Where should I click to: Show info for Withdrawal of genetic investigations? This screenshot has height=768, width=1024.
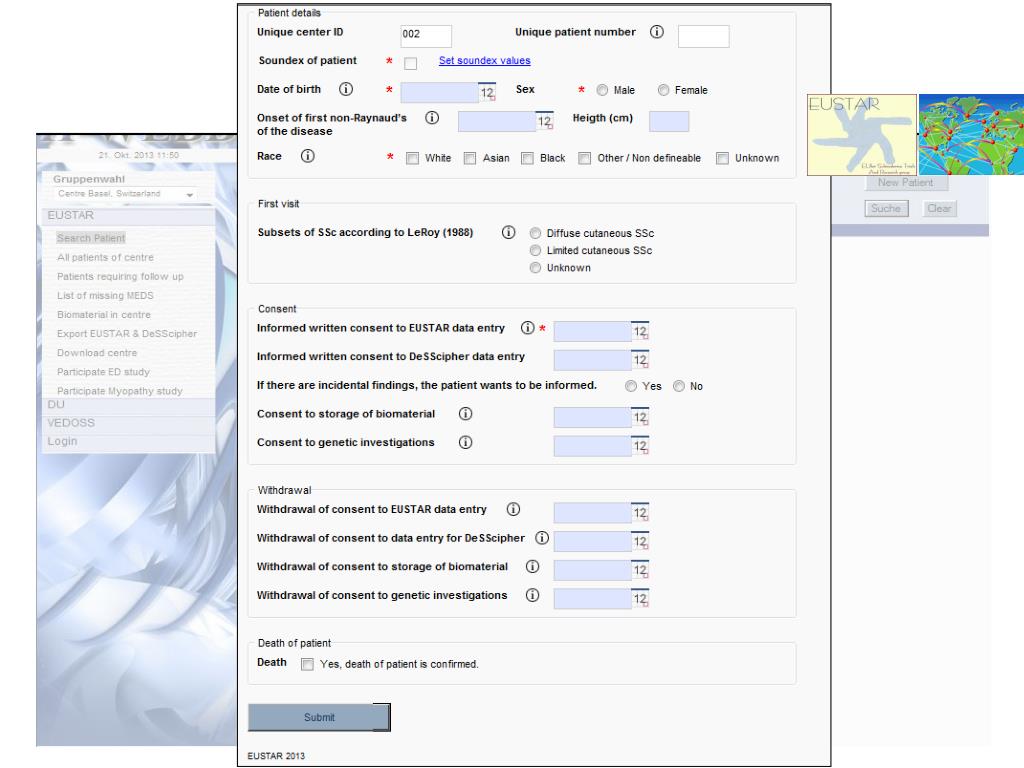pos(532,596)
